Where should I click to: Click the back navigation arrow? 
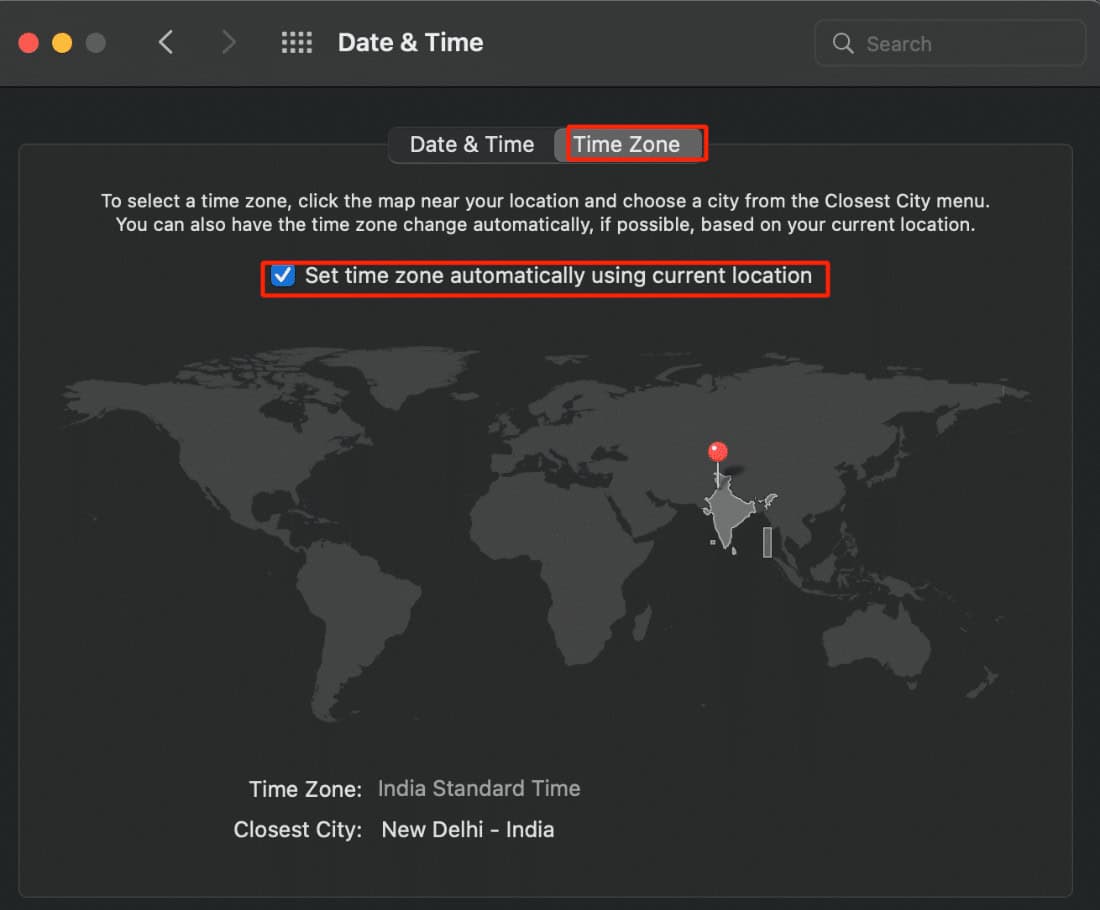point(166,42)
